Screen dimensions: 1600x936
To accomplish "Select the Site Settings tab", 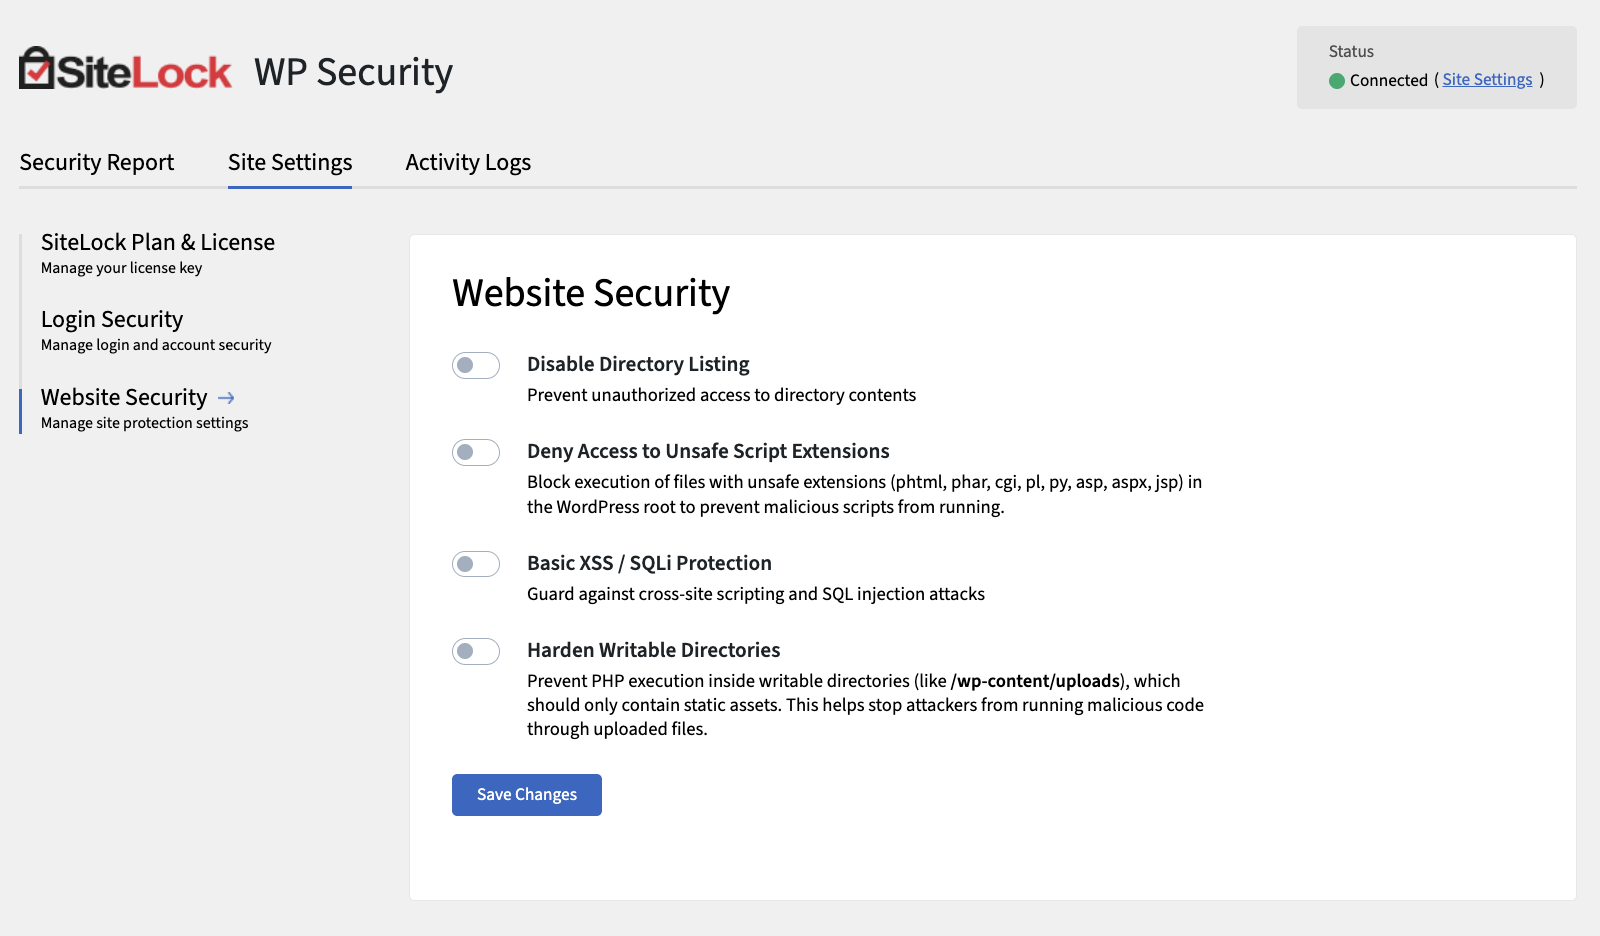I will click(x=290, y=163).
